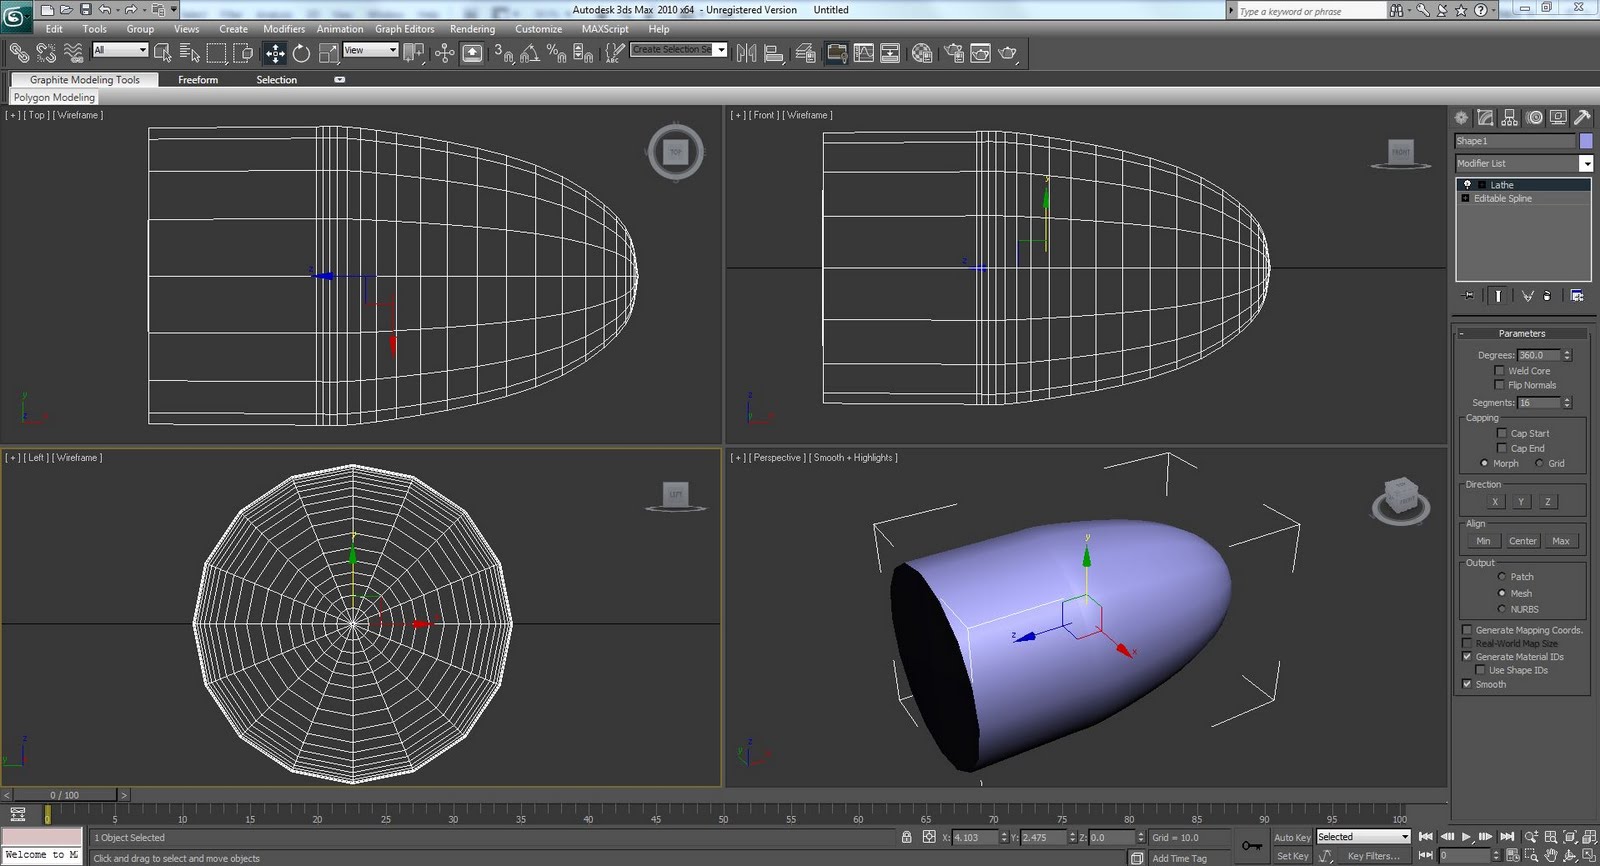Click Remove modifier from the stack icon
This screenshot has height=866, width=1600.
point(1548,296)
